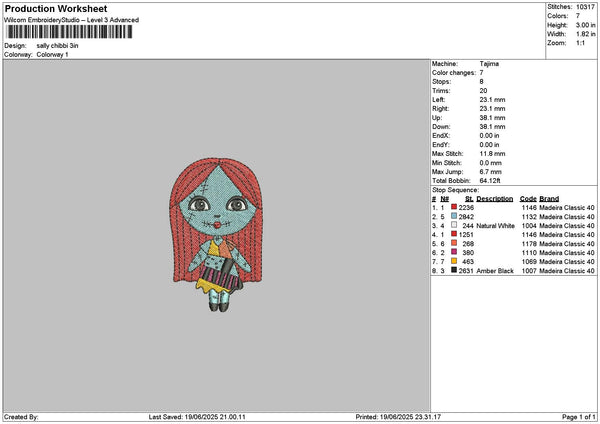This screenshot has height=424, width=600.
Task: Click the Production Worksheet title
Action: point(55,8)
